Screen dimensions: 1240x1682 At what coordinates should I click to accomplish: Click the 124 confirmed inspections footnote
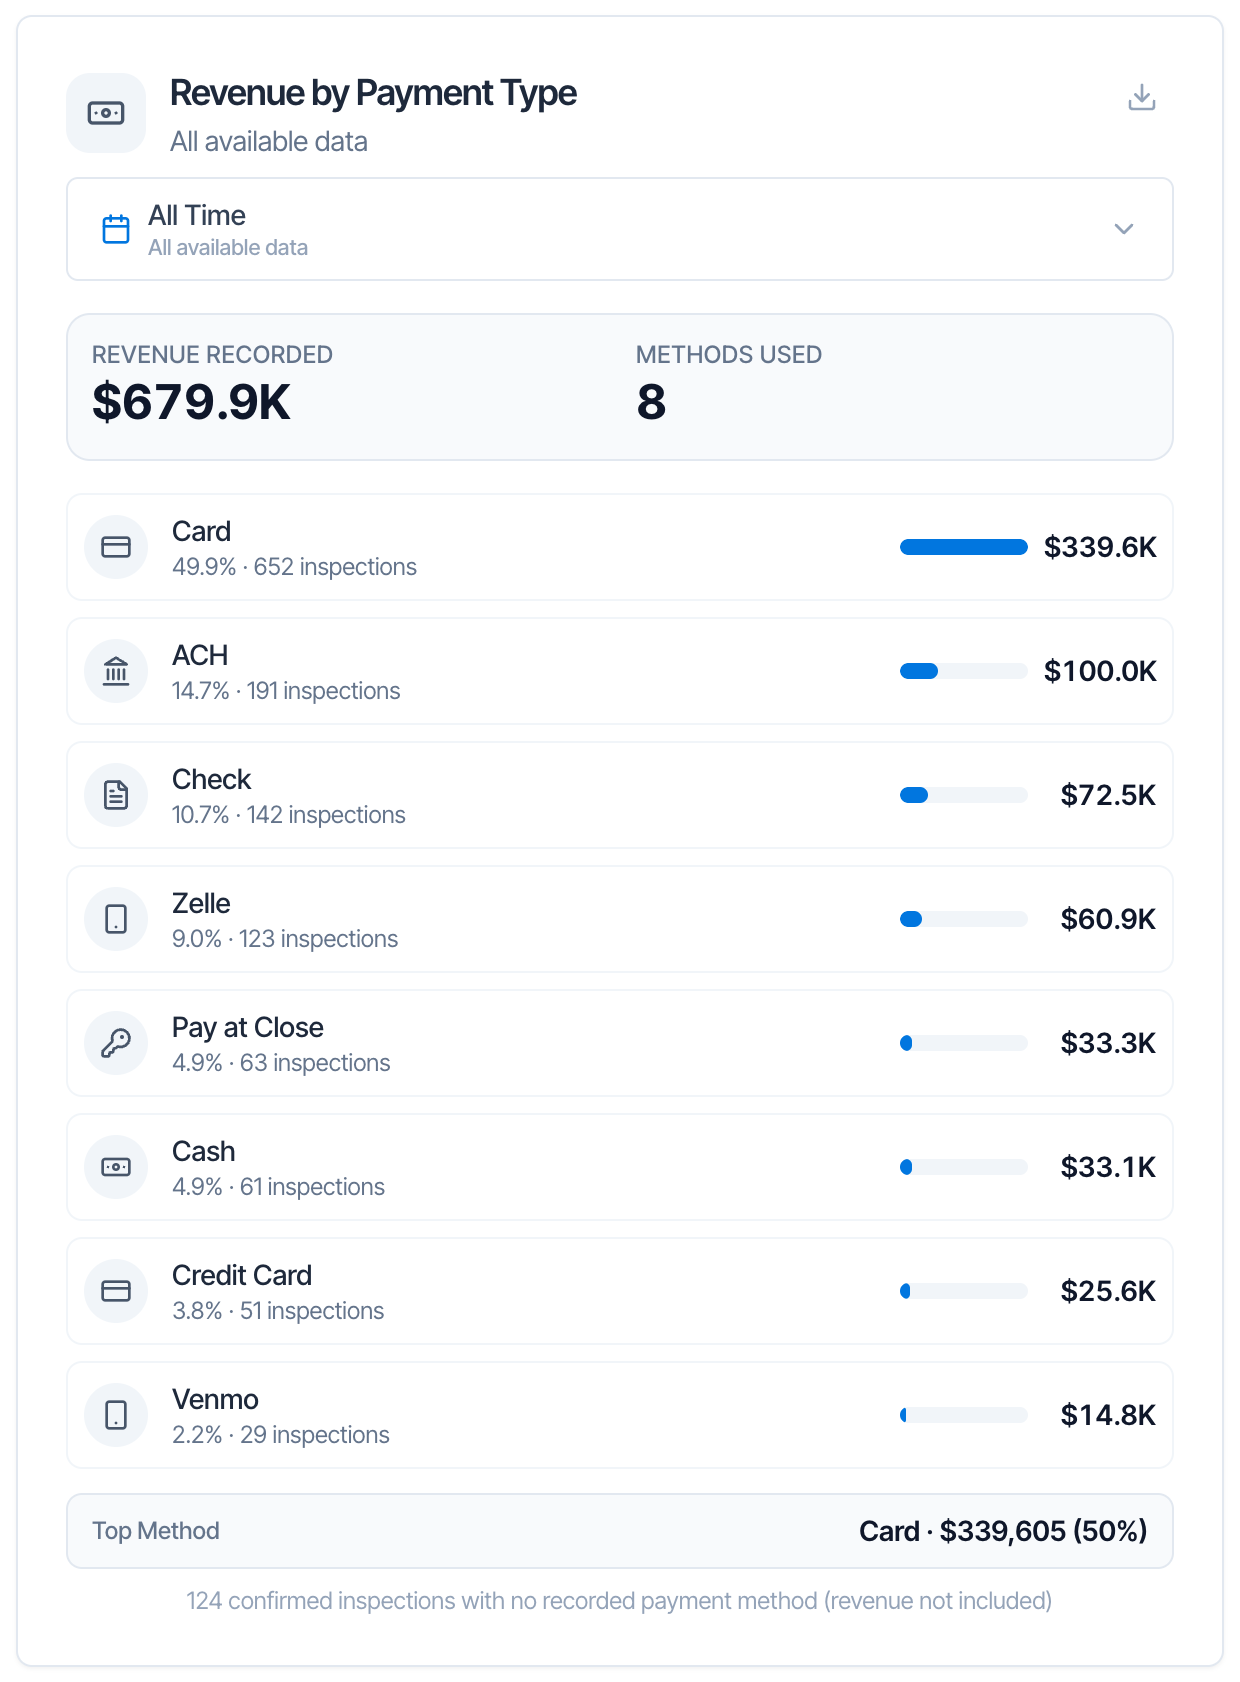point(619,1601)
